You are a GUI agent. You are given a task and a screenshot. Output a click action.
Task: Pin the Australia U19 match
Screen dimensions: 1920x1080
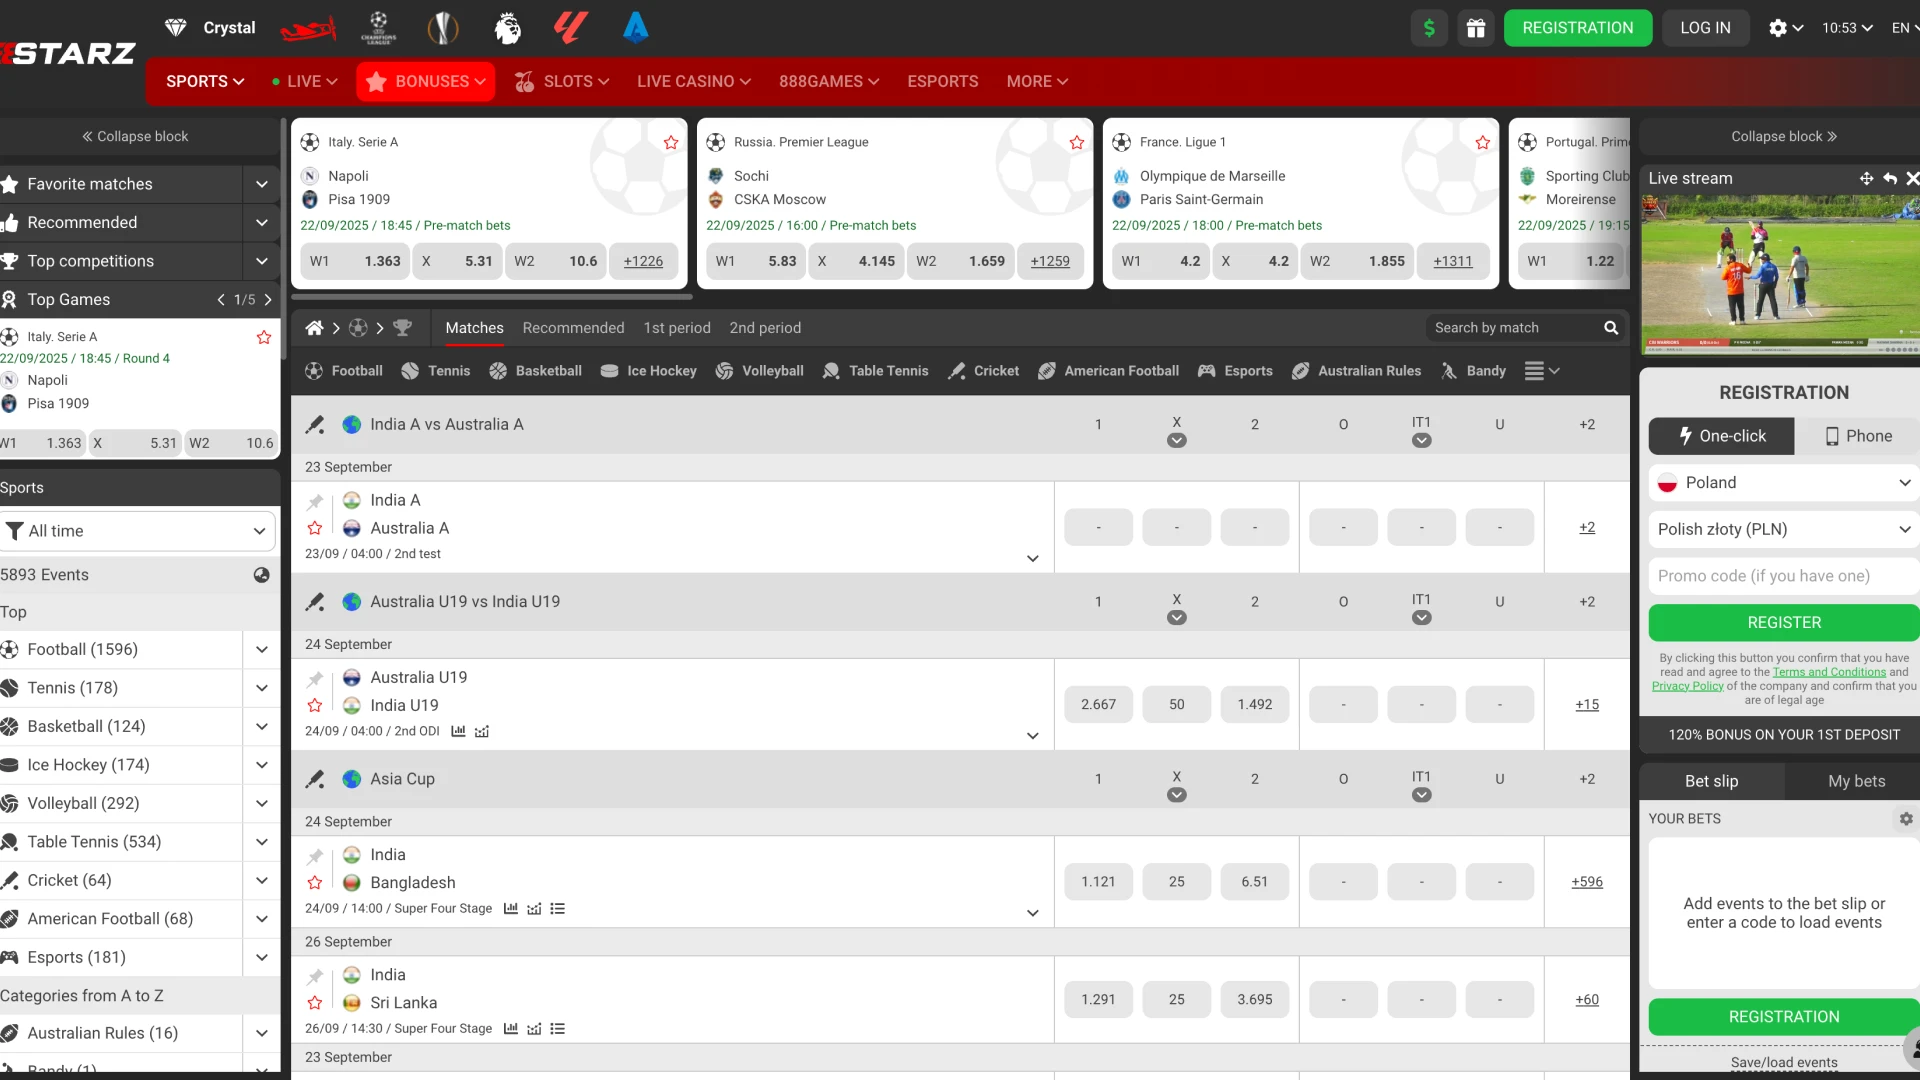315,679
